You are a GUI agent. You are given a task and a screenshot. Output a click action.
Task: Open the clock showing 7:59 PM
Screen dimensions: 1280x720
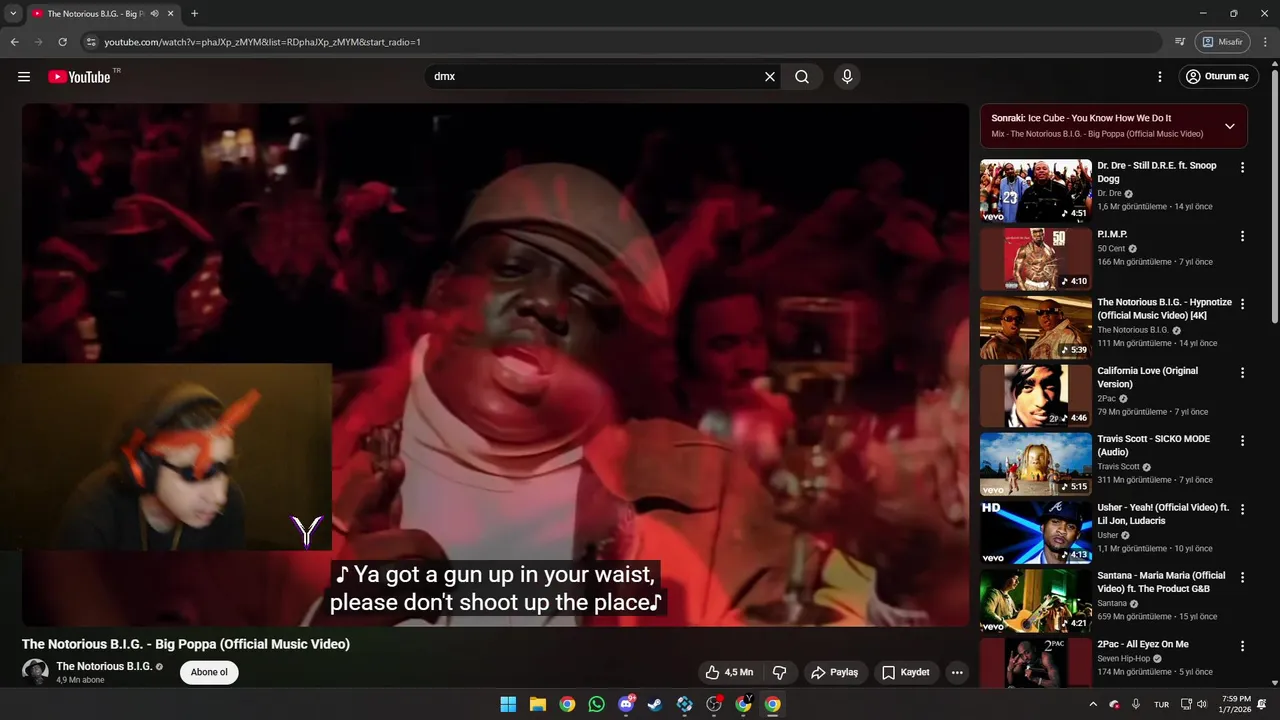click(1236, 704)
